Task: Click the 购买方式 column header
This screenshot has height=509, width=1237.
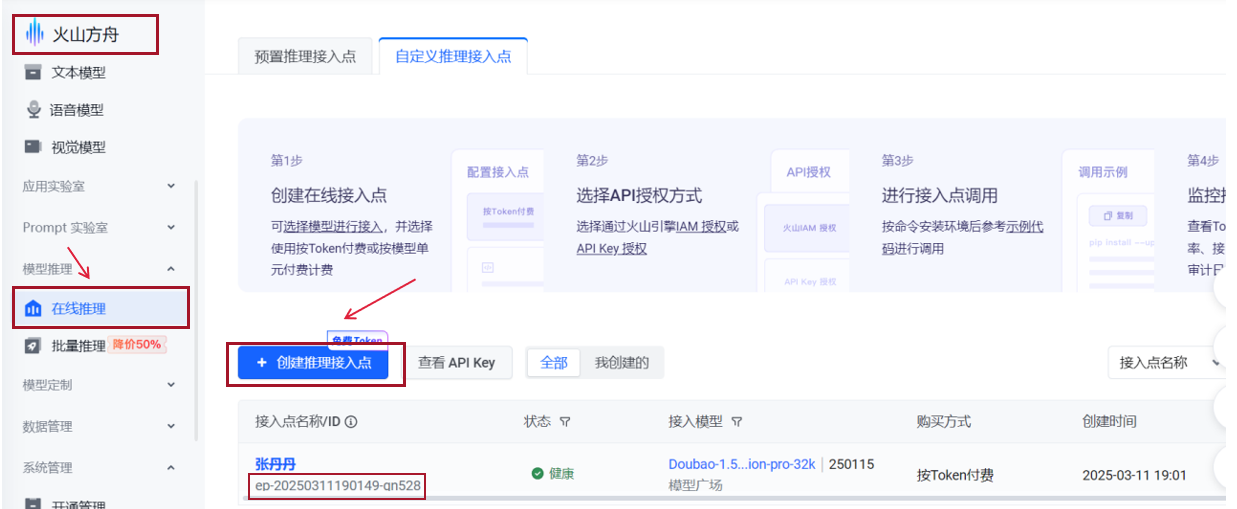Action: (943, 422)
